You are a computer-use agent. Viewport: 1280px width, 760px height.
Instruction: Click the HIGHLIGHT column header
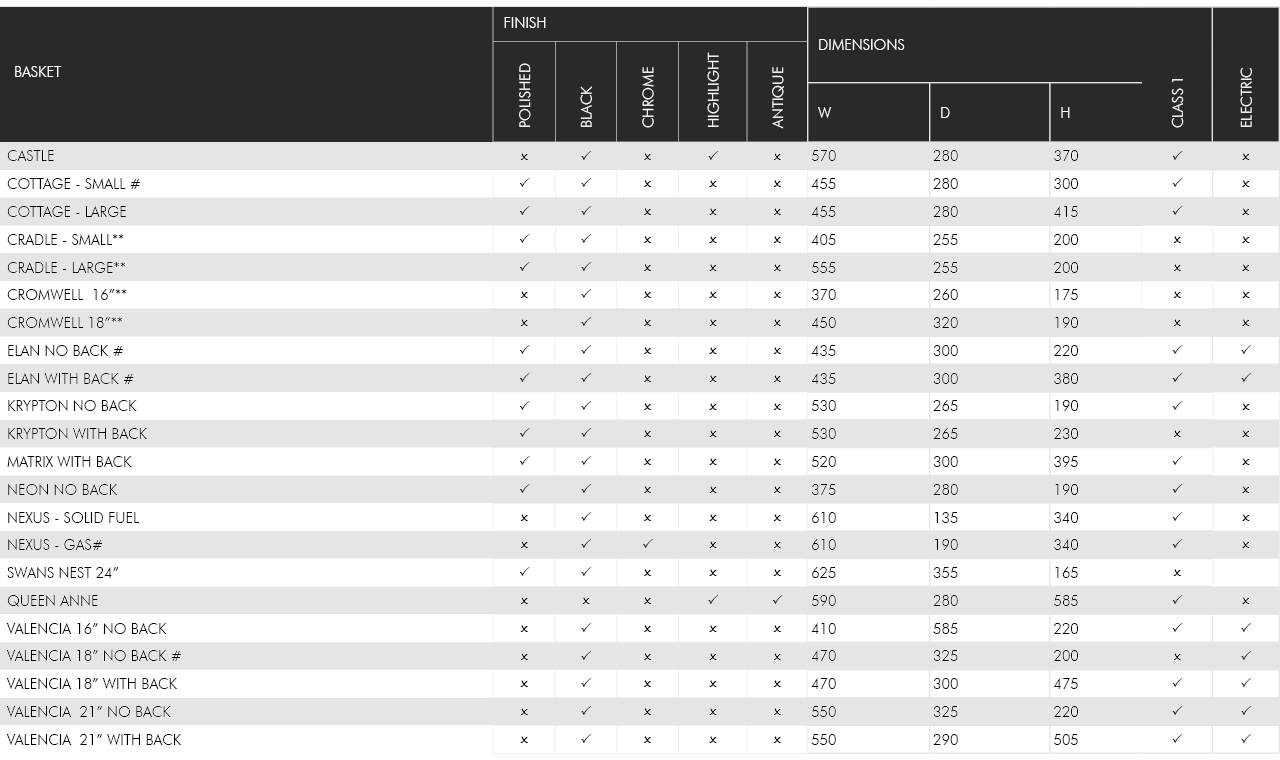713,90
